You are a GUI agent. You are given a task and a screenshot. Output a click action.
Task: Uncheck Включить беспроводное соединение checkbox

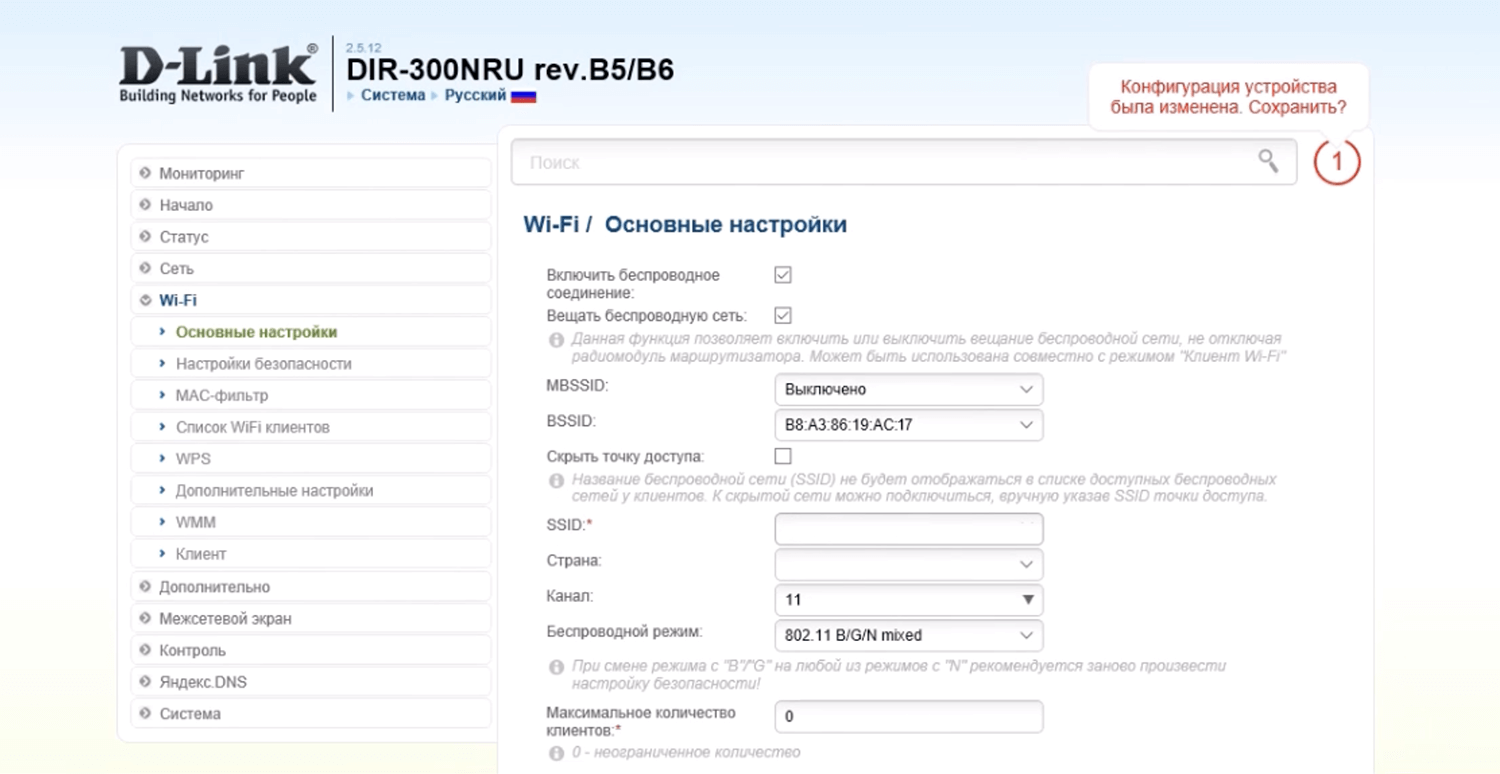coord(783,275)
